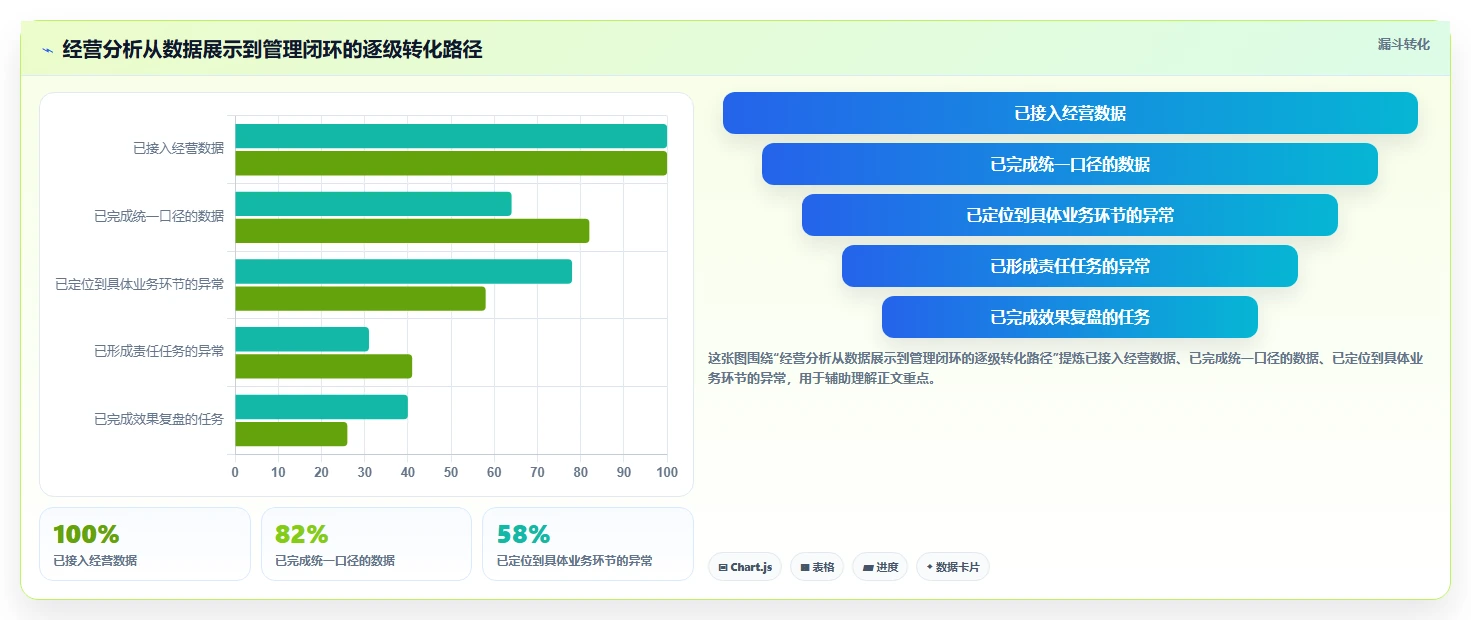This screenshot has width=1471, height=620.
Task: Click the teal bar for 已完成效果复盘的任务
Action: pyautogui.click(x=321, y=407)
